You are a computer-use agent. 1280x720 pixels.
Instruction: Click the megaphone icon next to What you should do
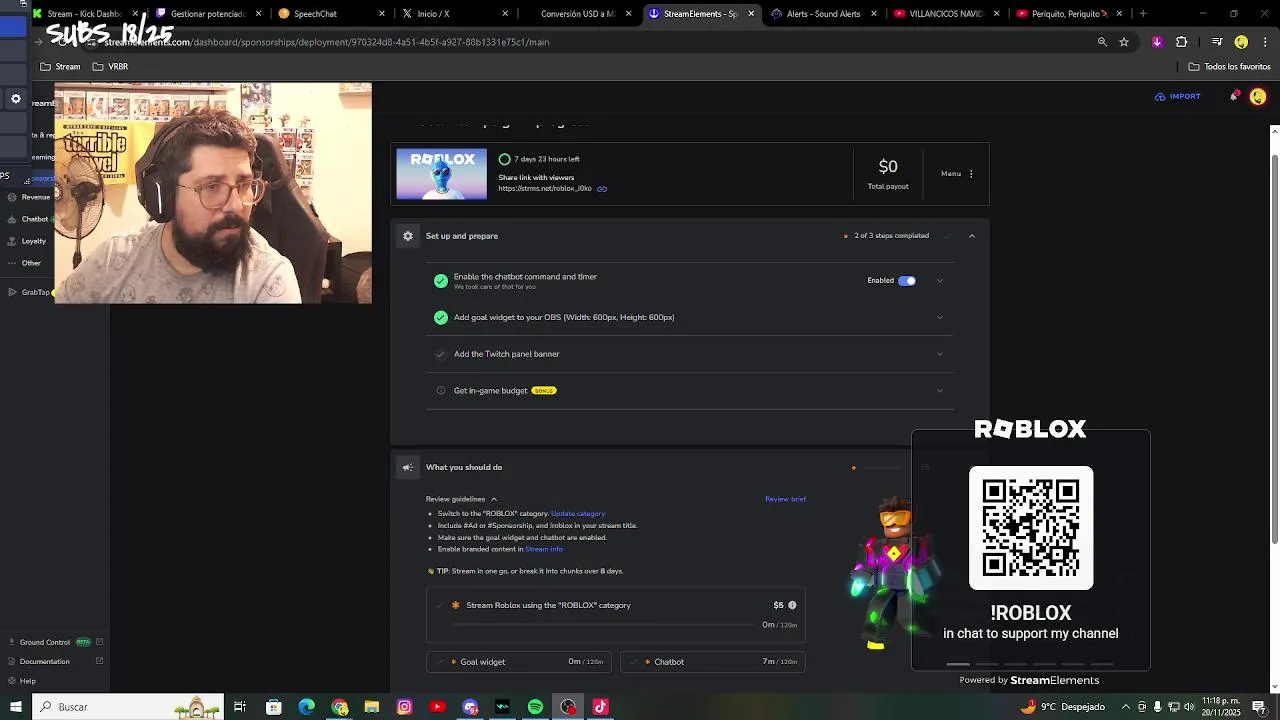pyautogui.click(x=408, y=467)
